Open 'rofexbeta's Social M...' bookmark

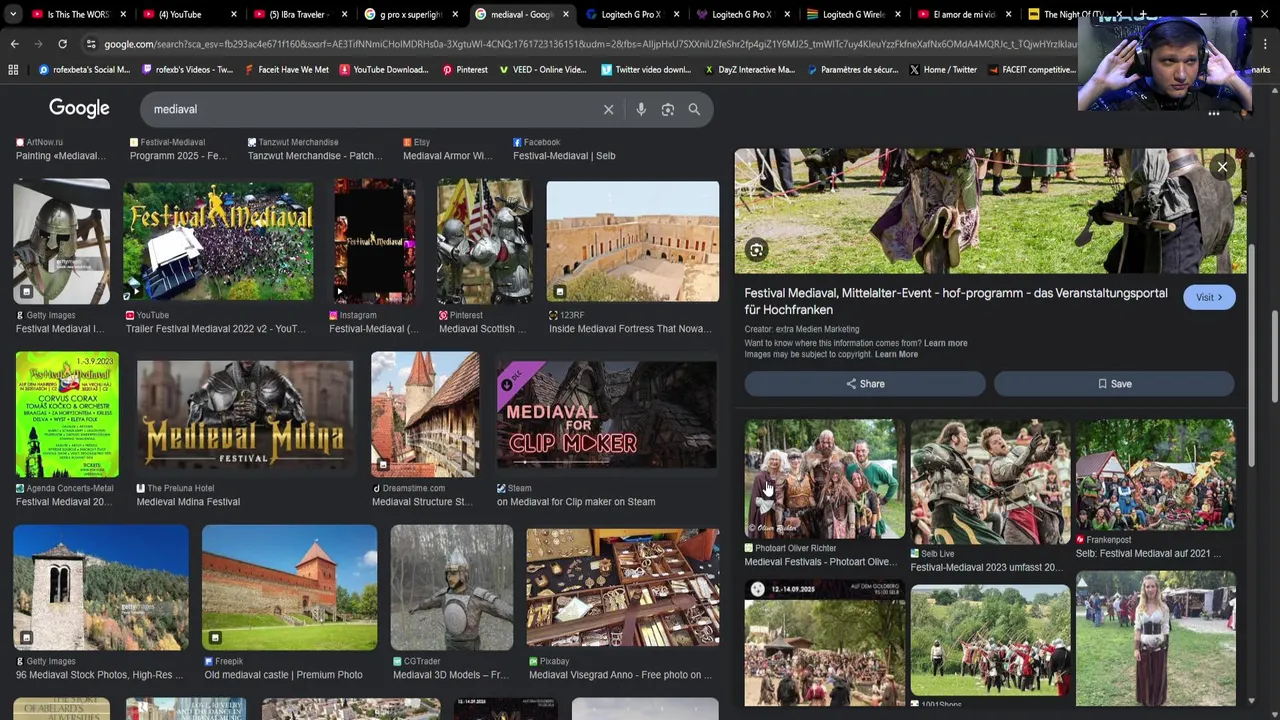click(x=85, y=70)
